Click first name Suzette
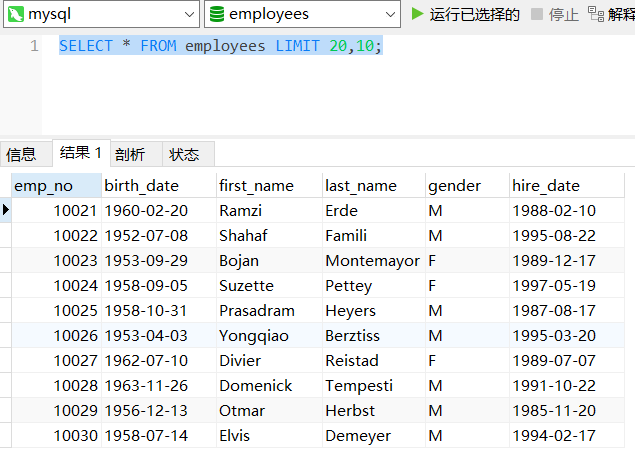Viewport: 635px width, 465px height. tap(247, 286)
